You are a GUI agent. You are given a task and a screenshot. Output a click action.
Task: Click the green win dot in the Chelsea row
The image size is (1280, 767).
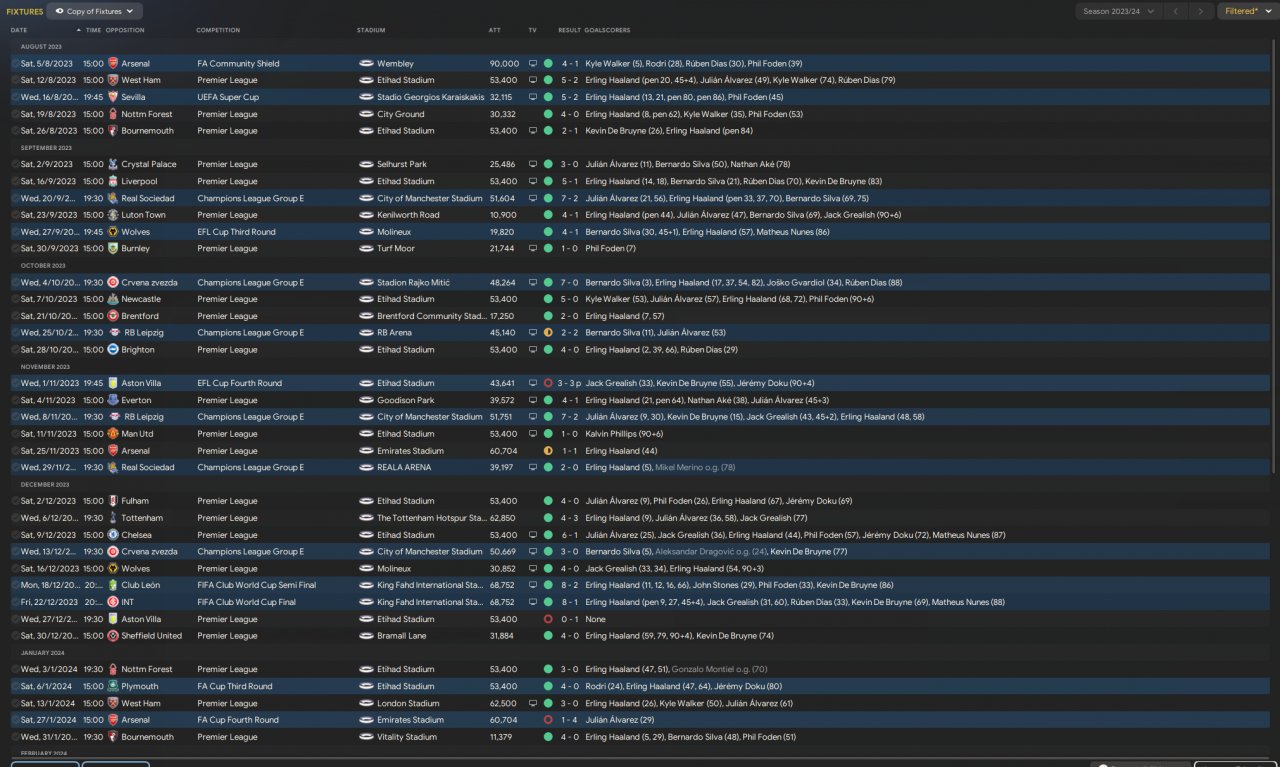(548, 535)
